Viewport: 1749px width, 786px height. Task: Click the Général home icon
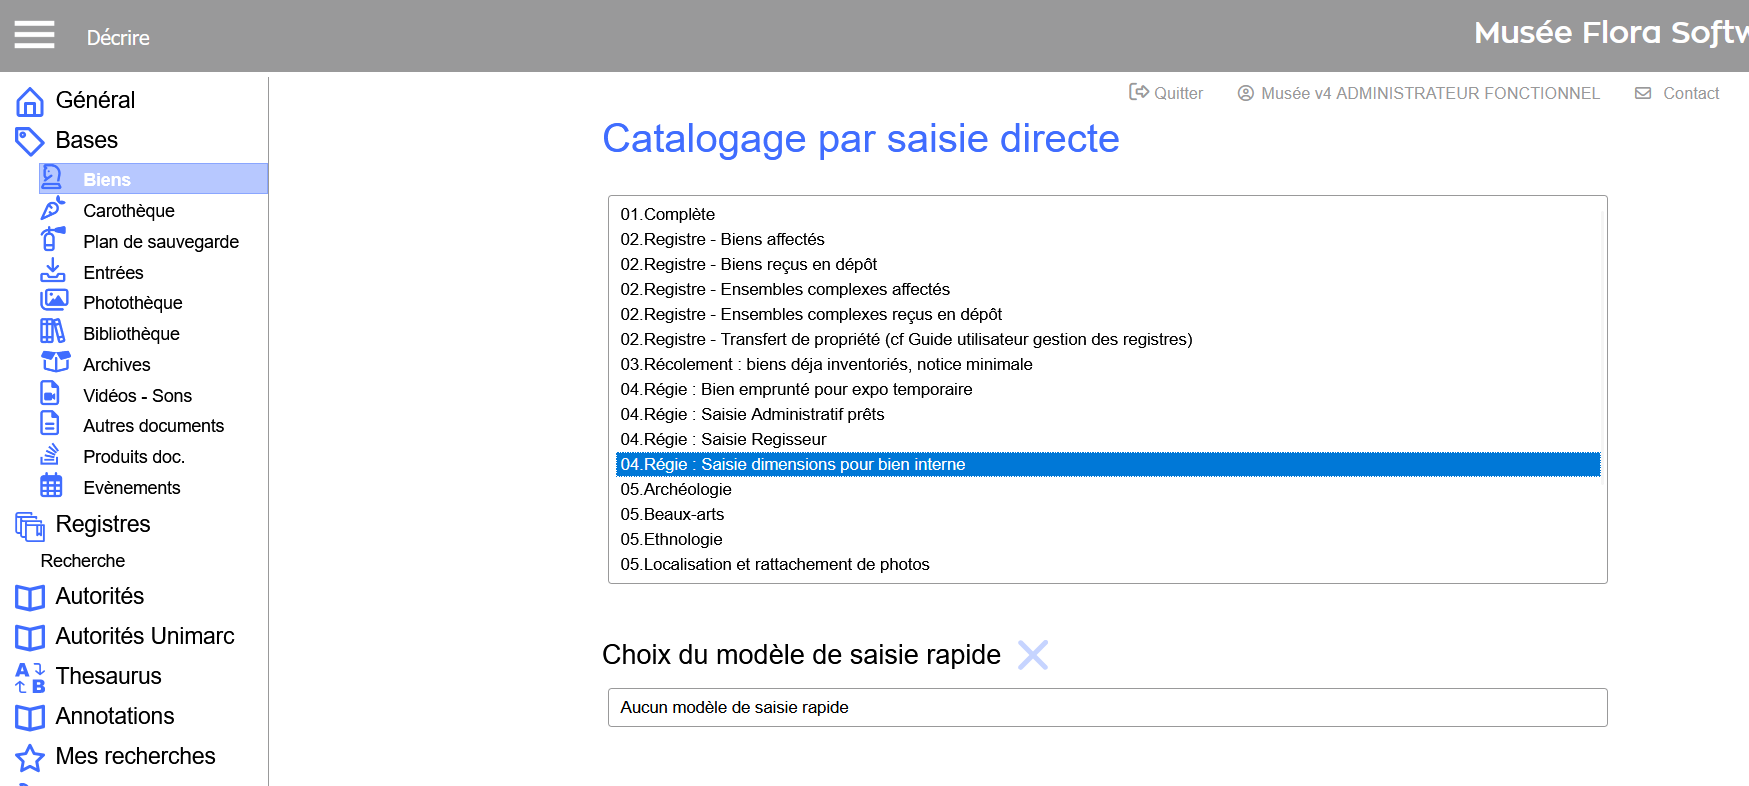(30, 102)
